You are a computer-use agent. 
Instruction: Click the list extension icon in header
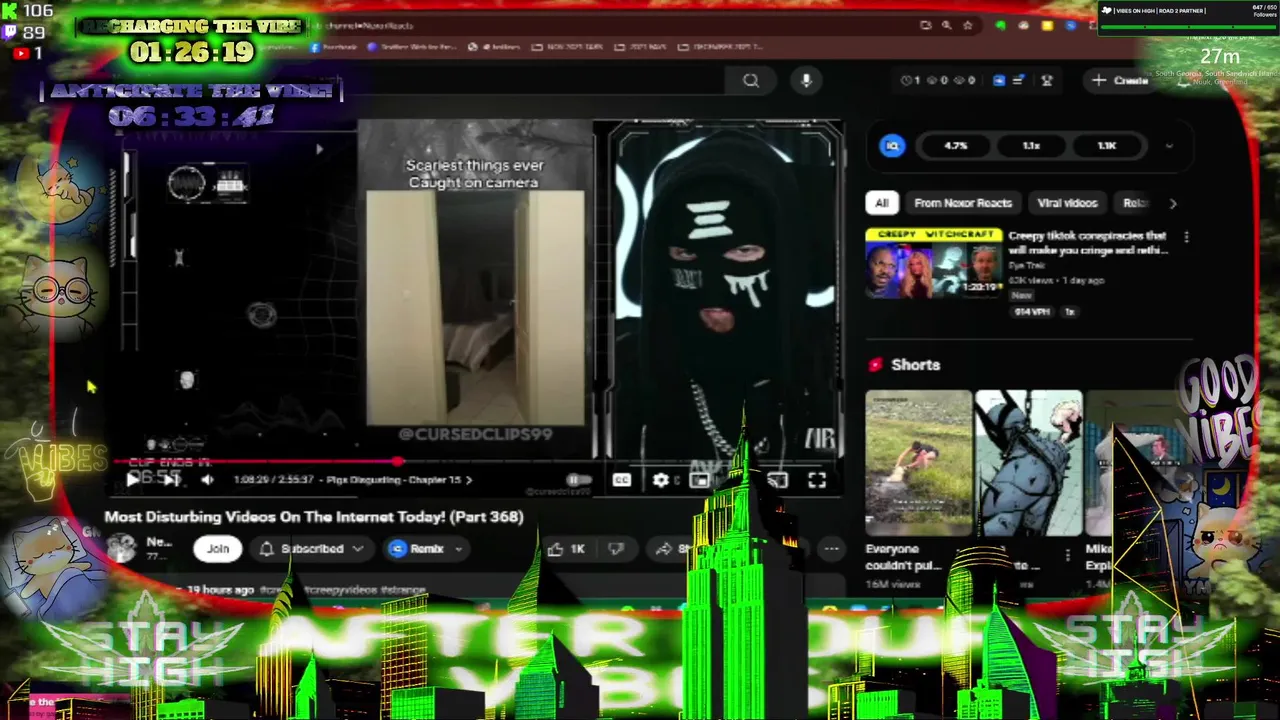tap(1018, 80)
